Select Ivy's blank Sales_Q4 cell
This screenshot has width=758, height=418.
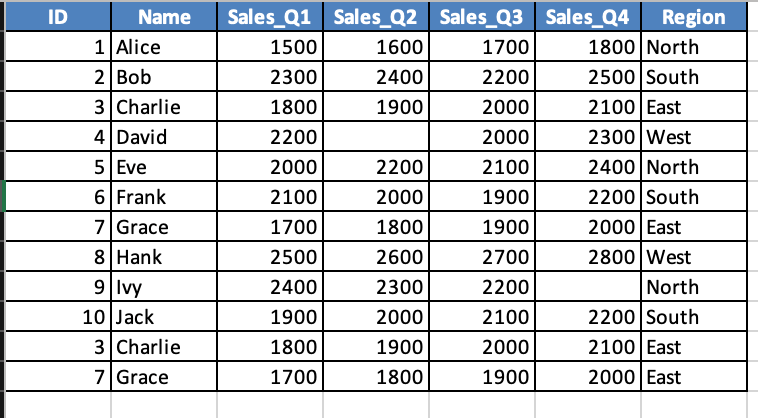588,287
